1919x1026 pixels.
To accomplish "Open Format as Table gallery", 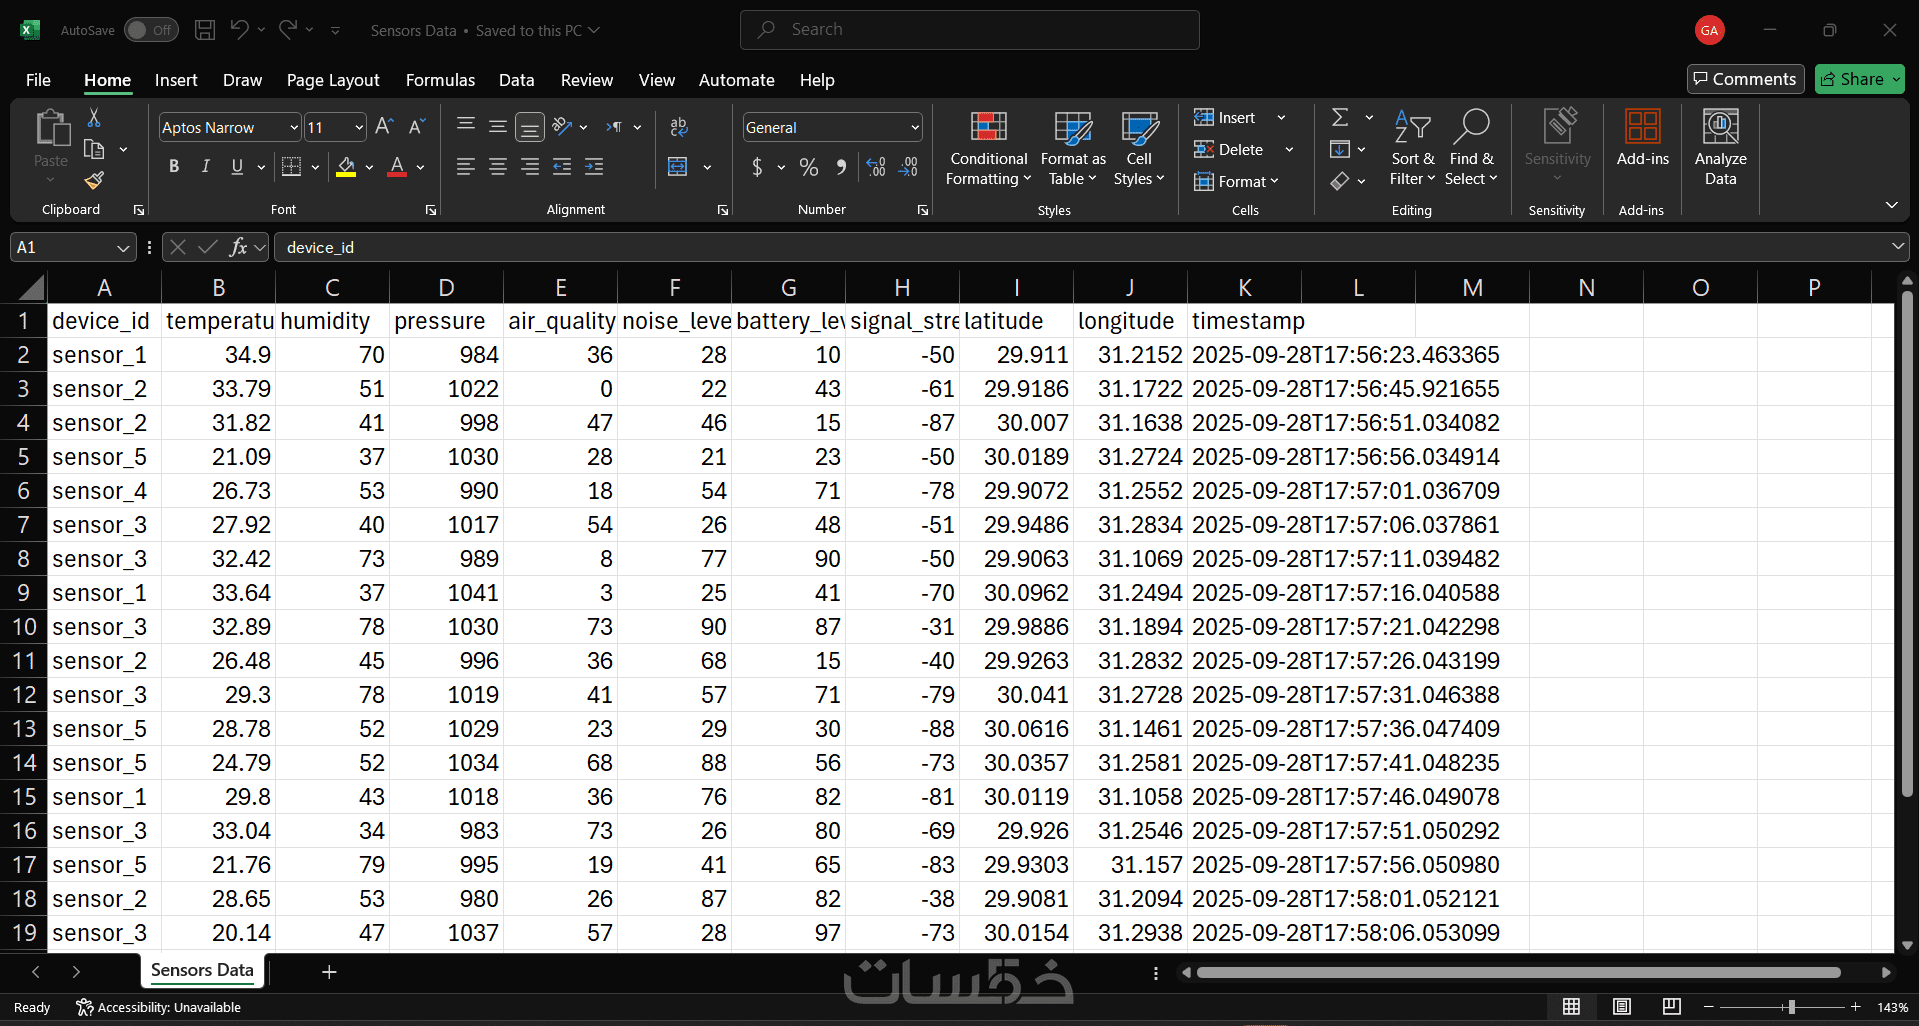I will (1073, 148).
